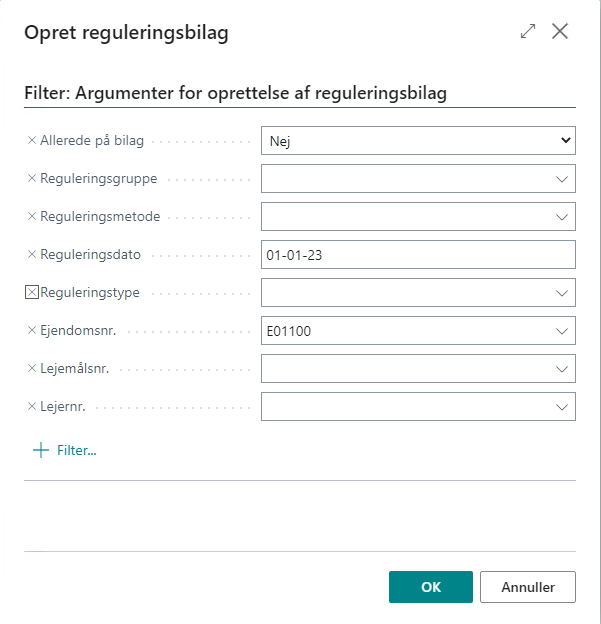Expand the dialog to full screen
Image resolution: width=601 pixels, height=624 pixels.
(528, 31)
